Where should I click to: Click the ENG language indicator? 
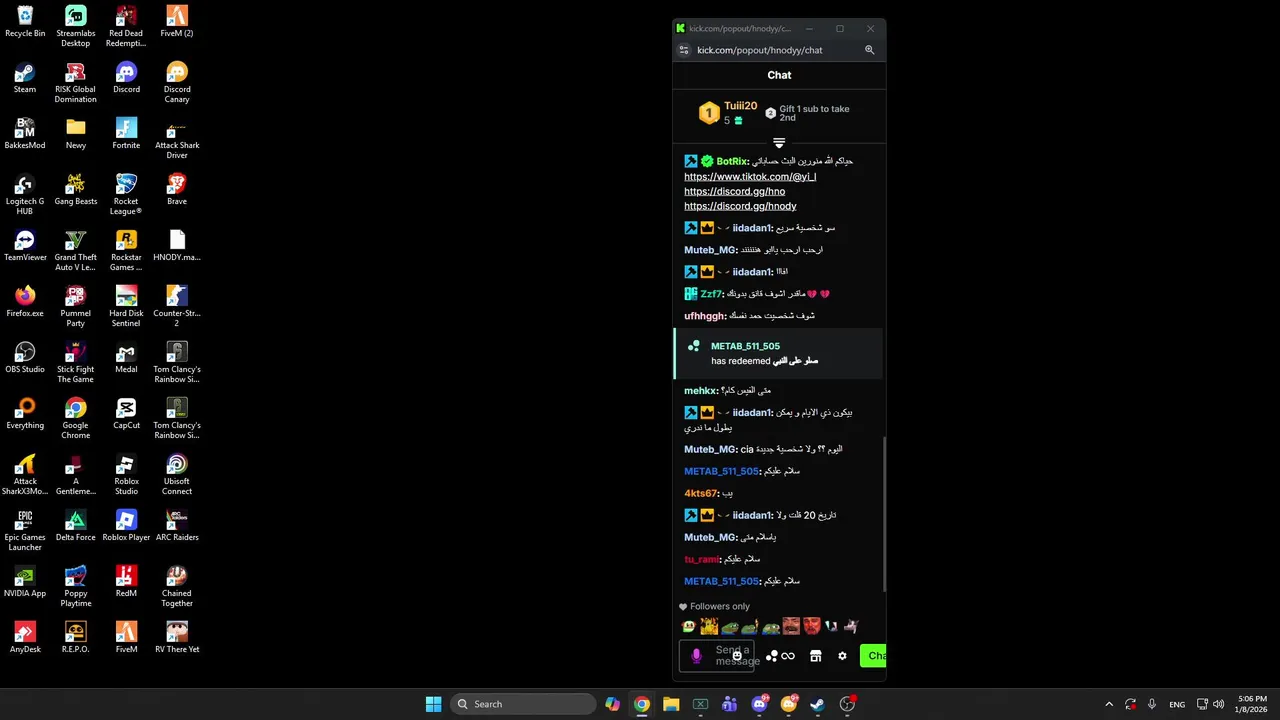pos(1177,704)
